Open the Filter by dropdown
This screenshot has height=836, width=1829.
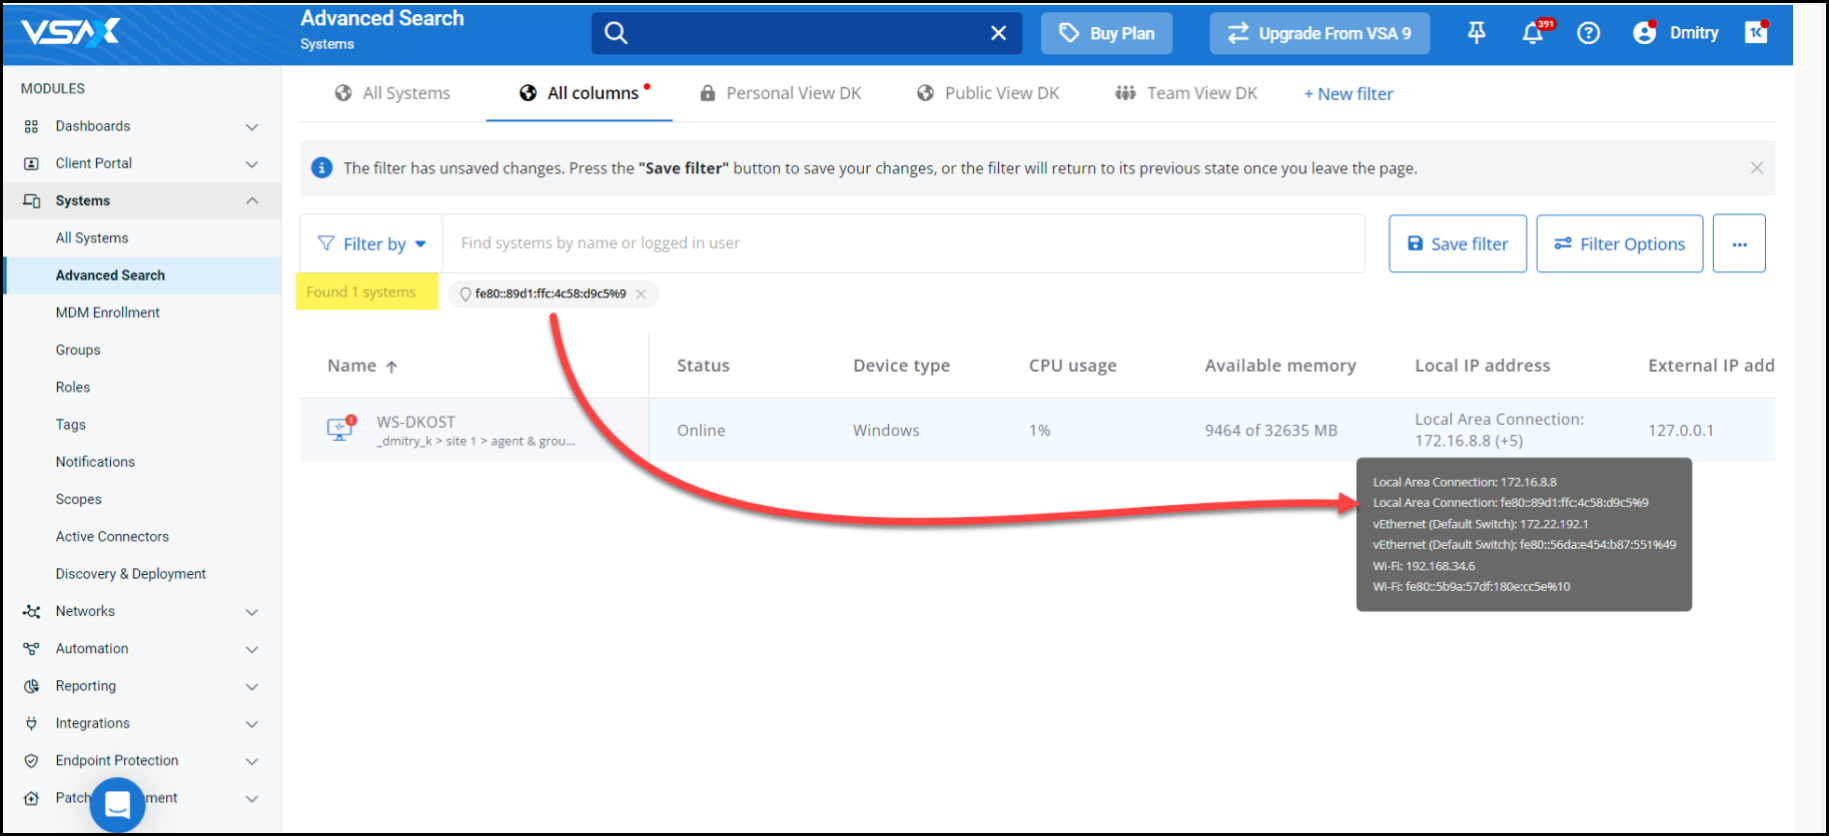click(x=372, y=244)
